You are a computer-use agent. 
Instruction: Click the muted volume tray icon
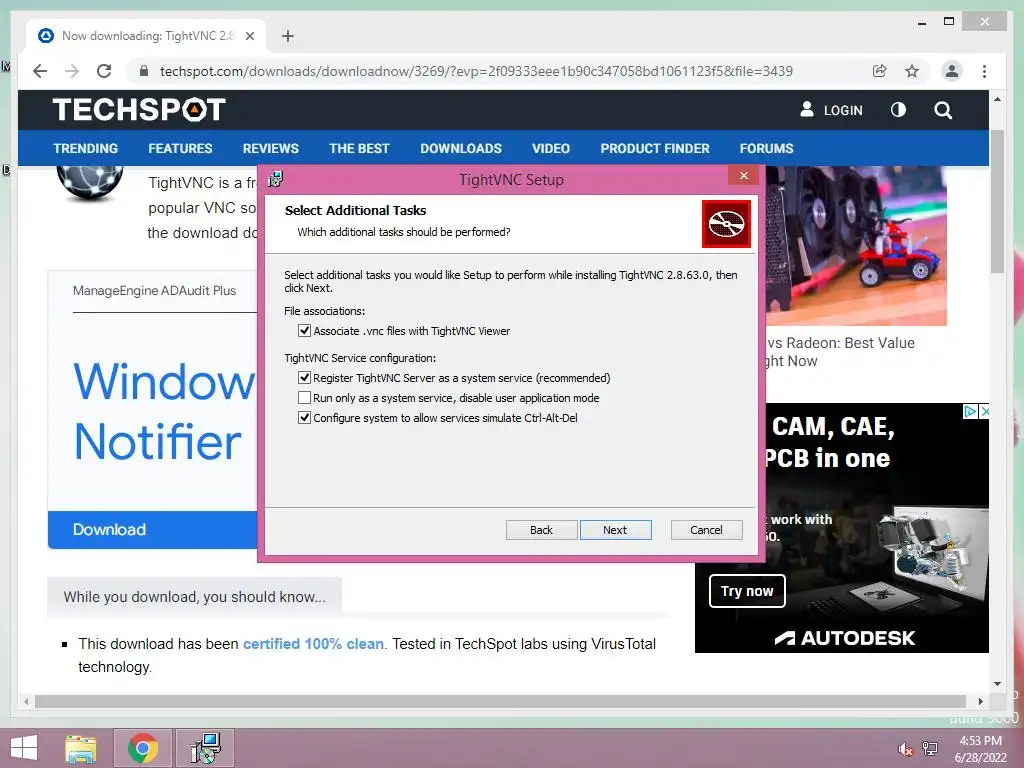(x=905, y=749)
